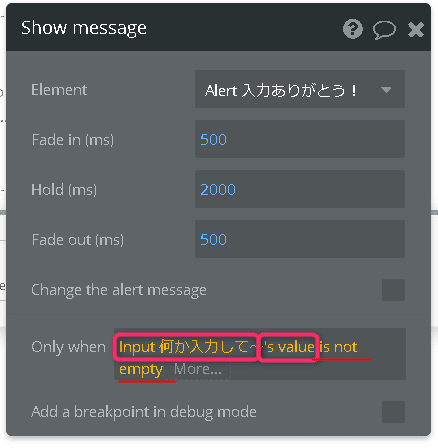Toggle Add a breakpoint in debug mode
The width and height of the screenshot is (438, 448).
click(x=393, y=412)
